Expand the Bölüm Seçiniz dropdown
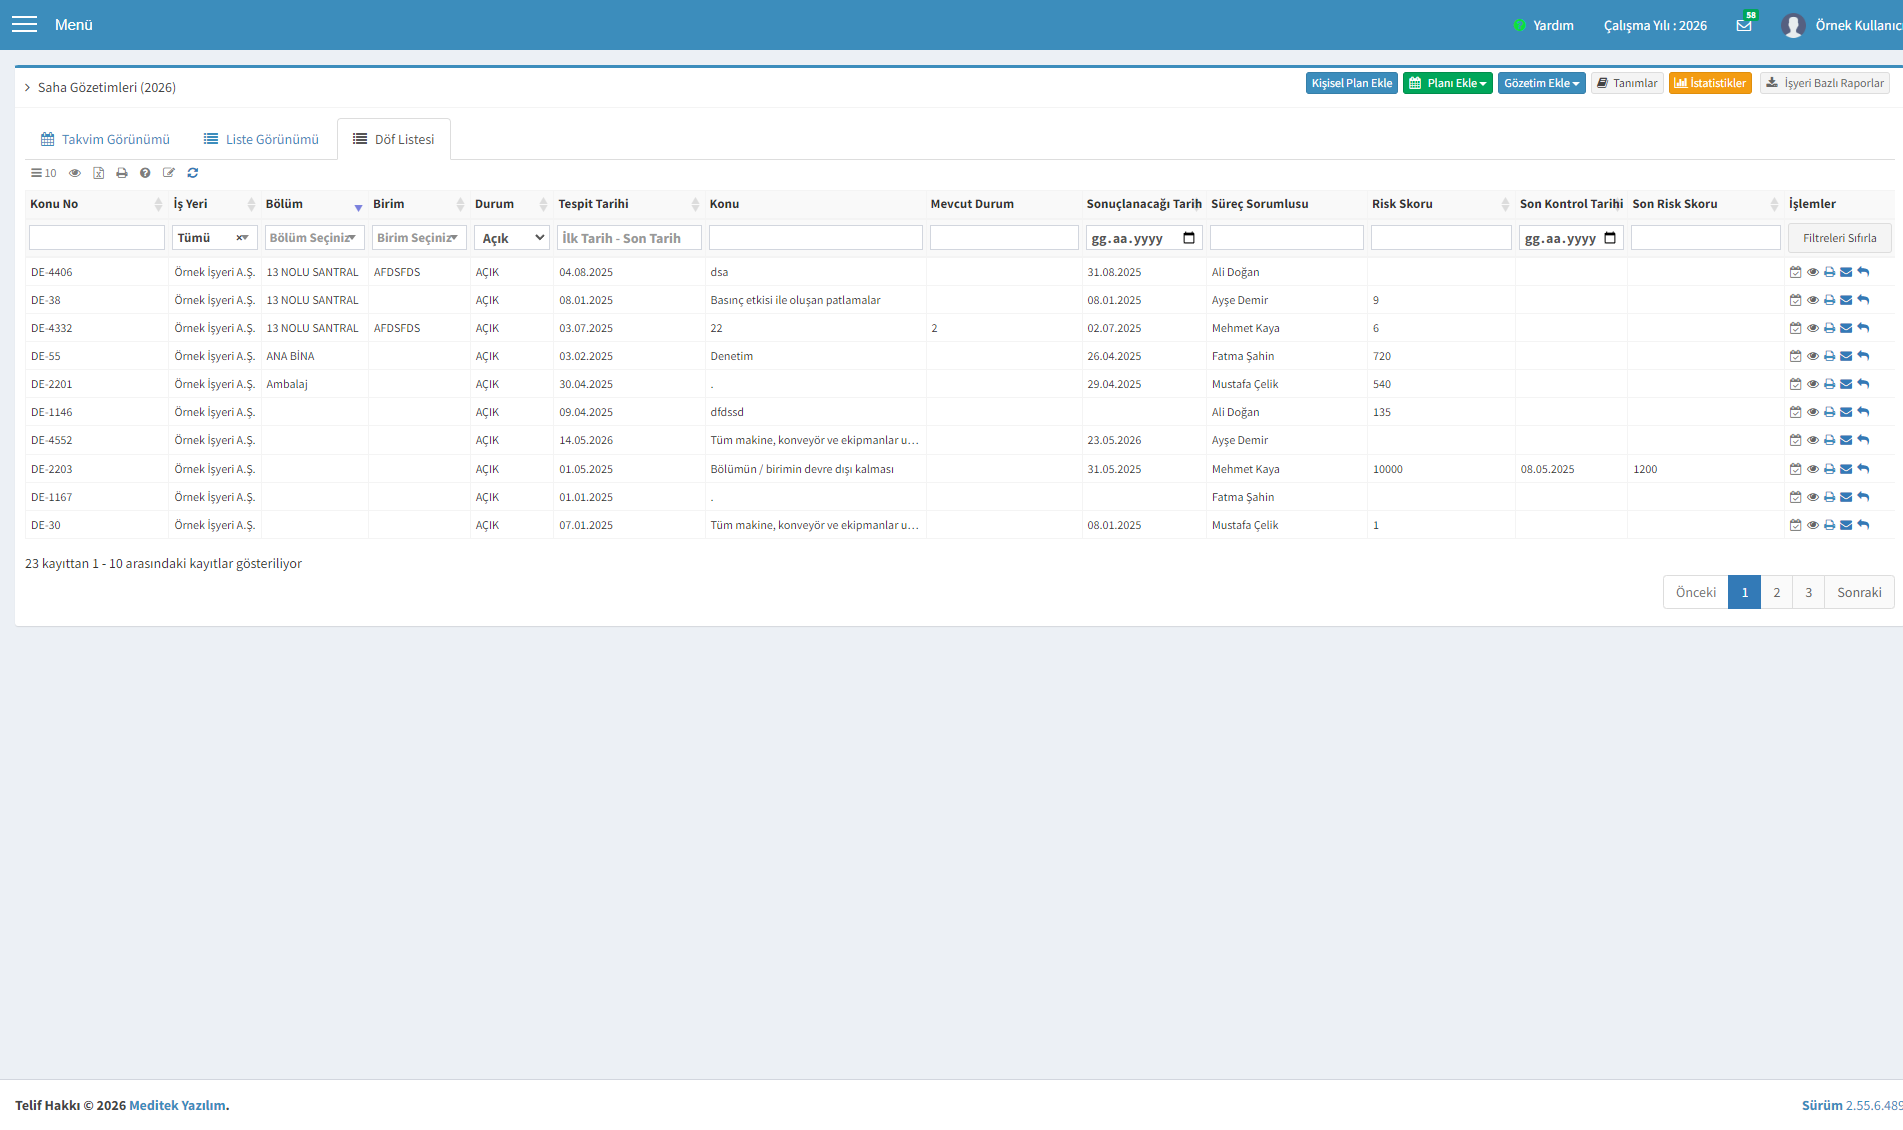This screenshot has height=1130, width=1903. tap(314, 238)
